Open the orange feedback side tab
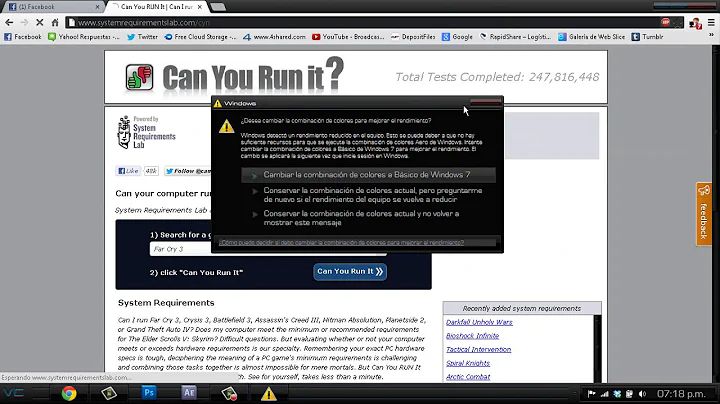 tap(703, 213)
